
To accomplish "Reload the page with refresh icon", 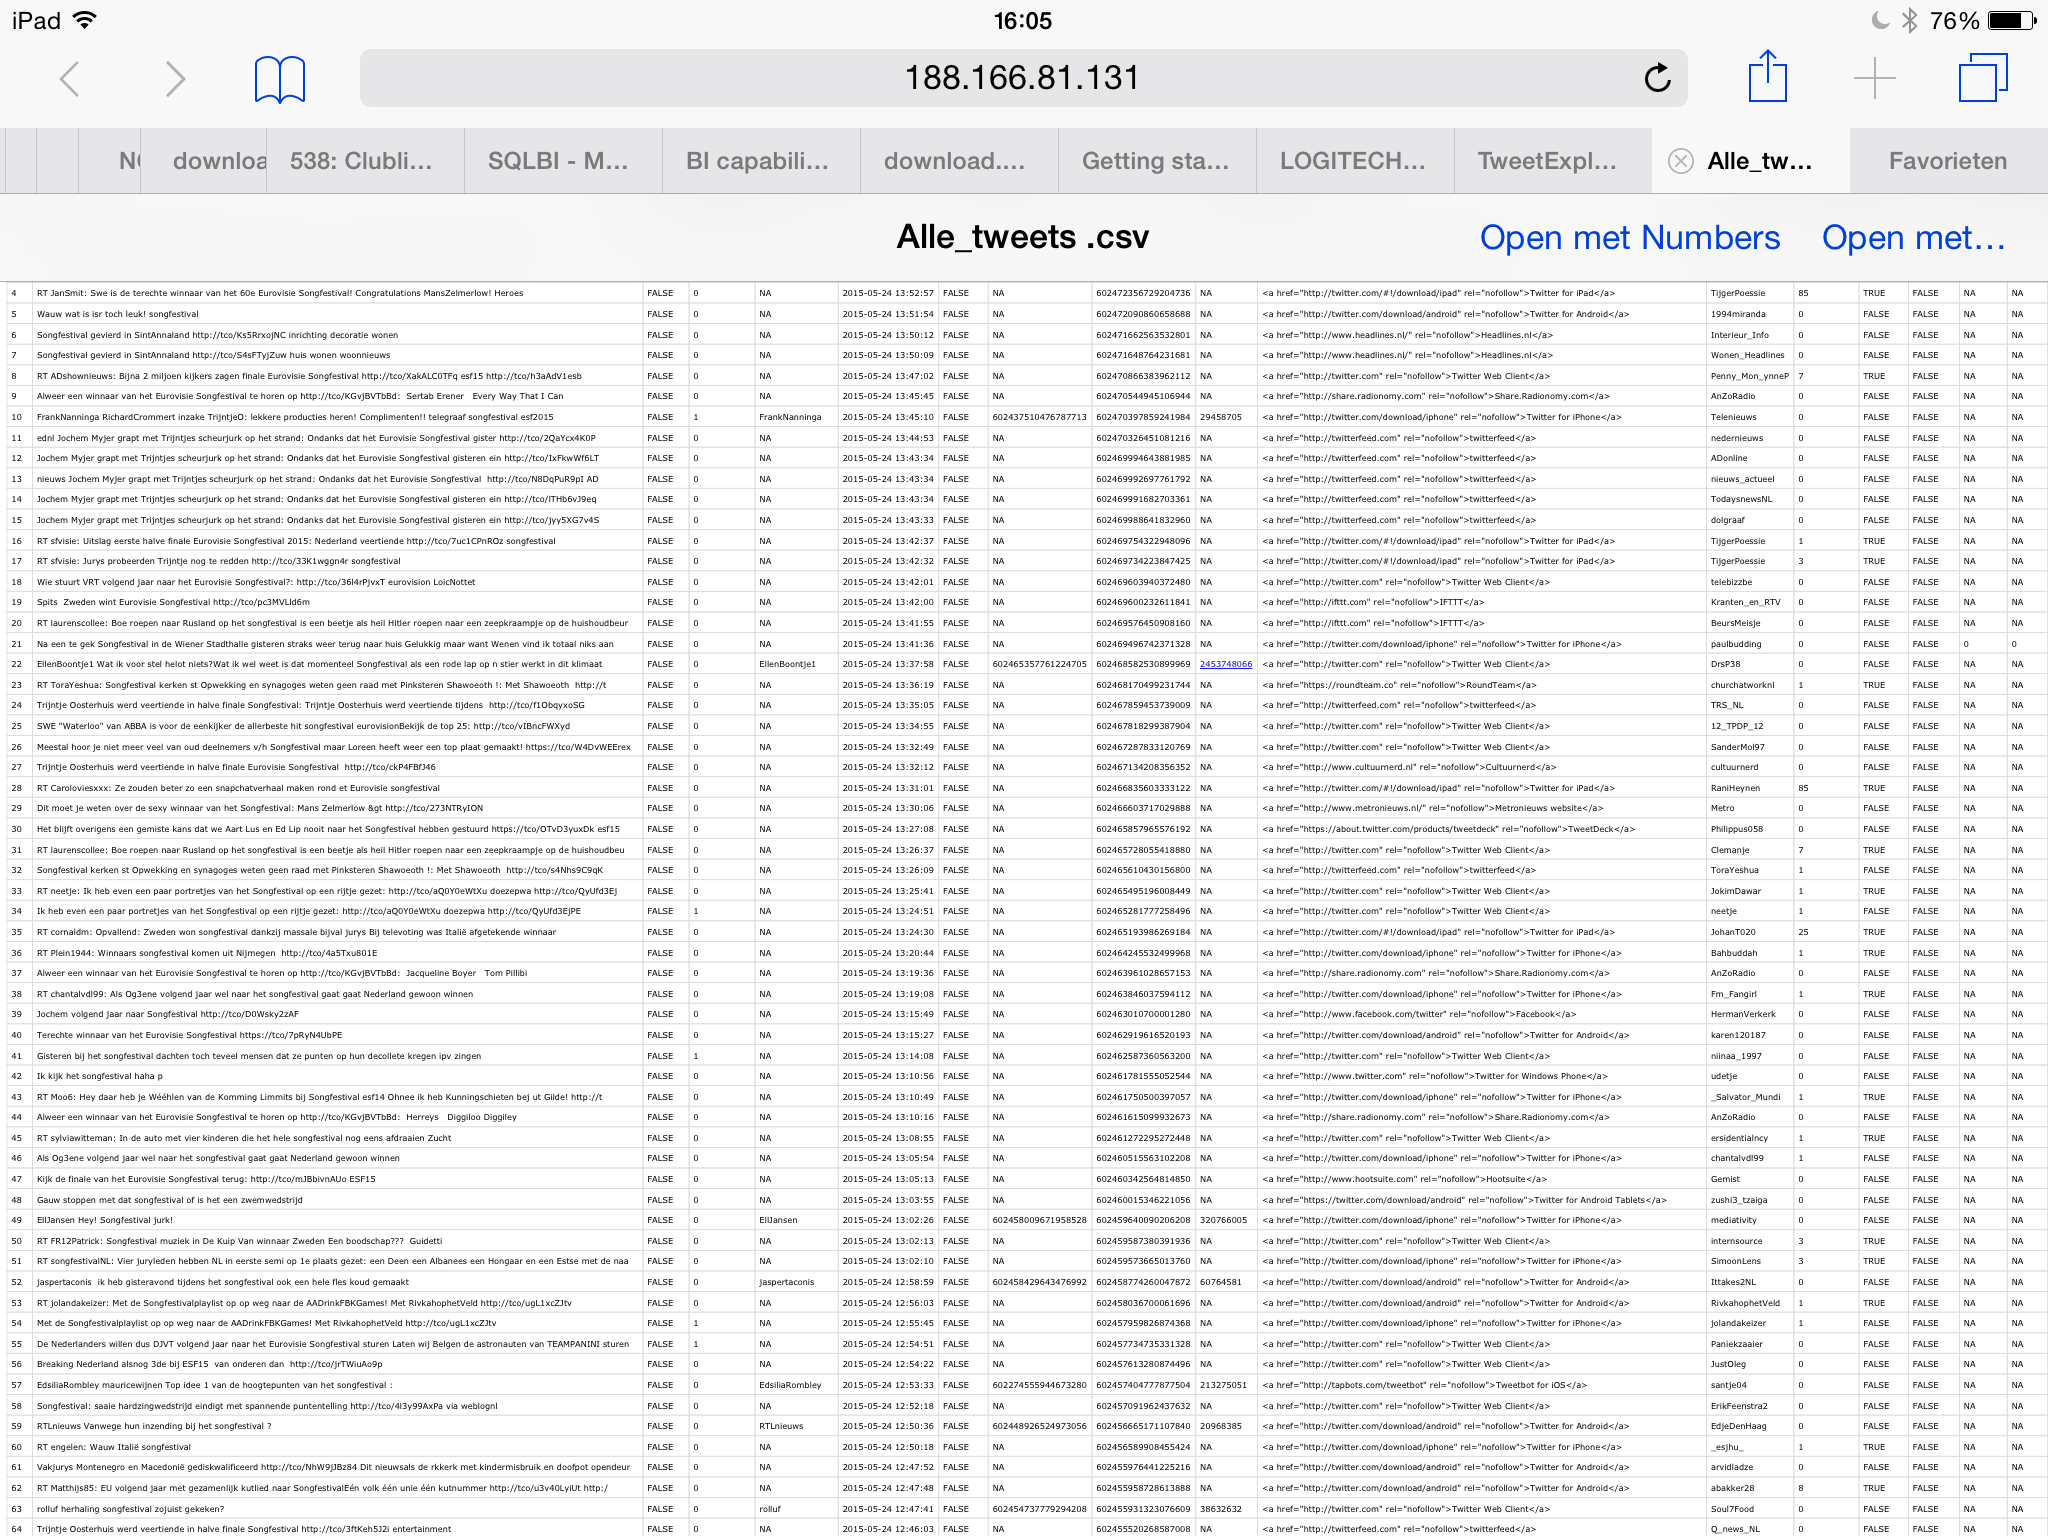I will (1657, 78).
